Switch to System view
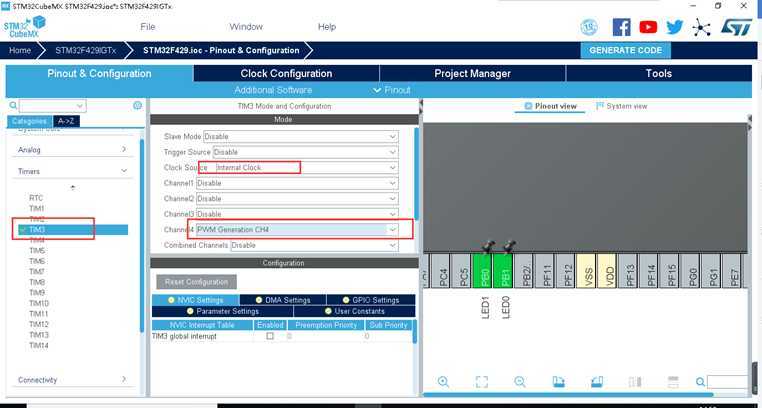The height and width of the screenshot is (408, 762). point(622,106)
